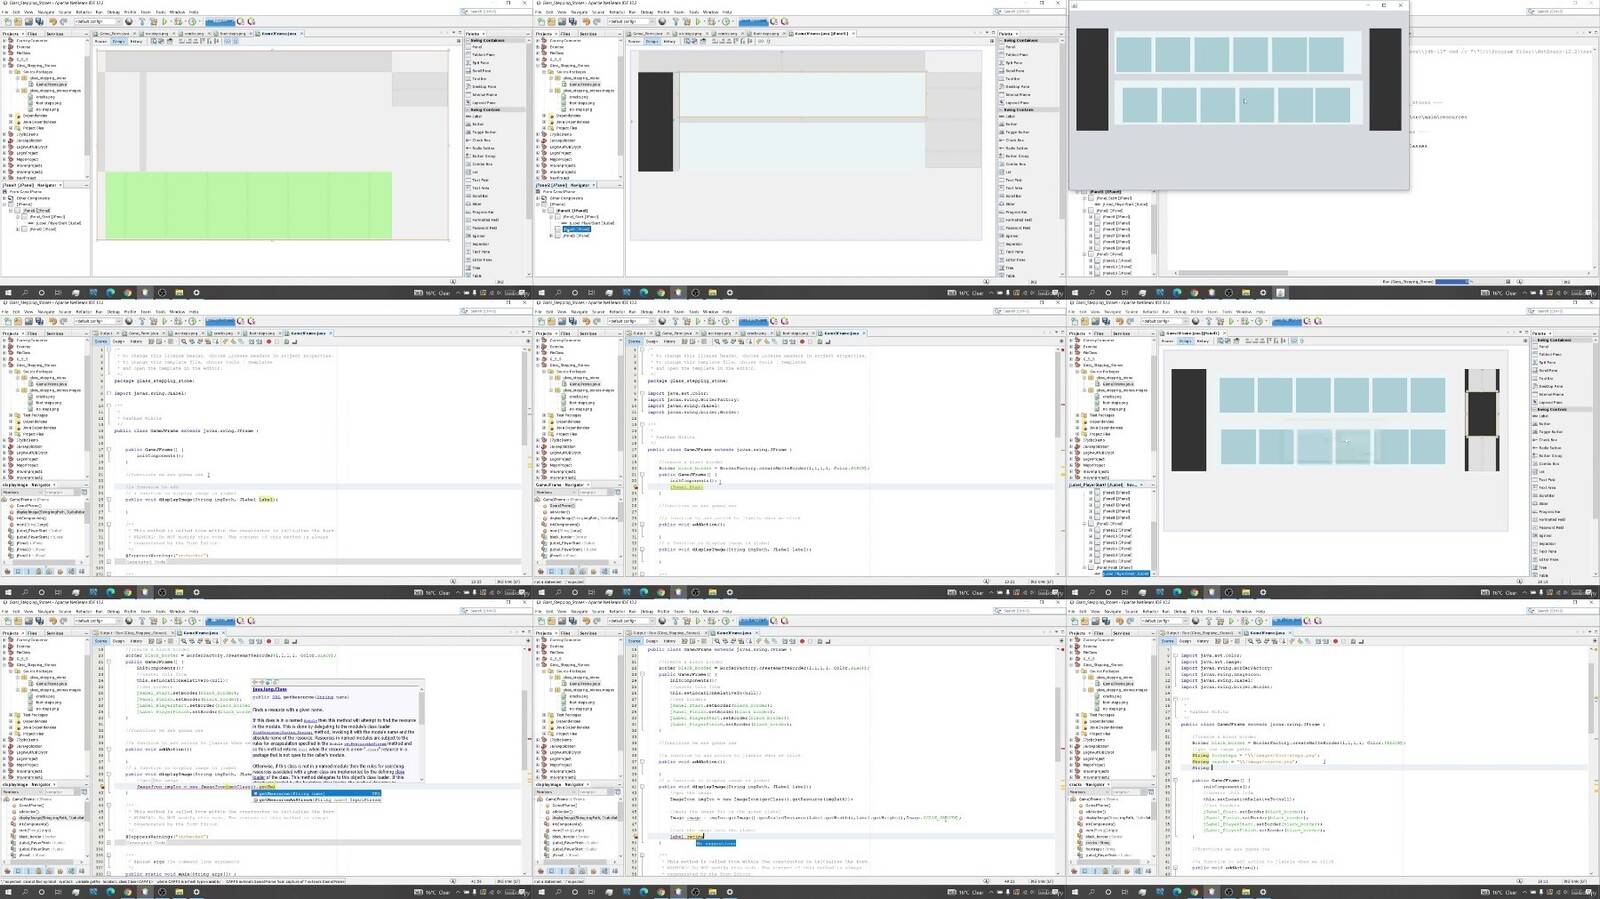Viewport: 1600px width, 899px height.
Task: Open Window menu in middle-left frame
Action: (x=177, y=312)
